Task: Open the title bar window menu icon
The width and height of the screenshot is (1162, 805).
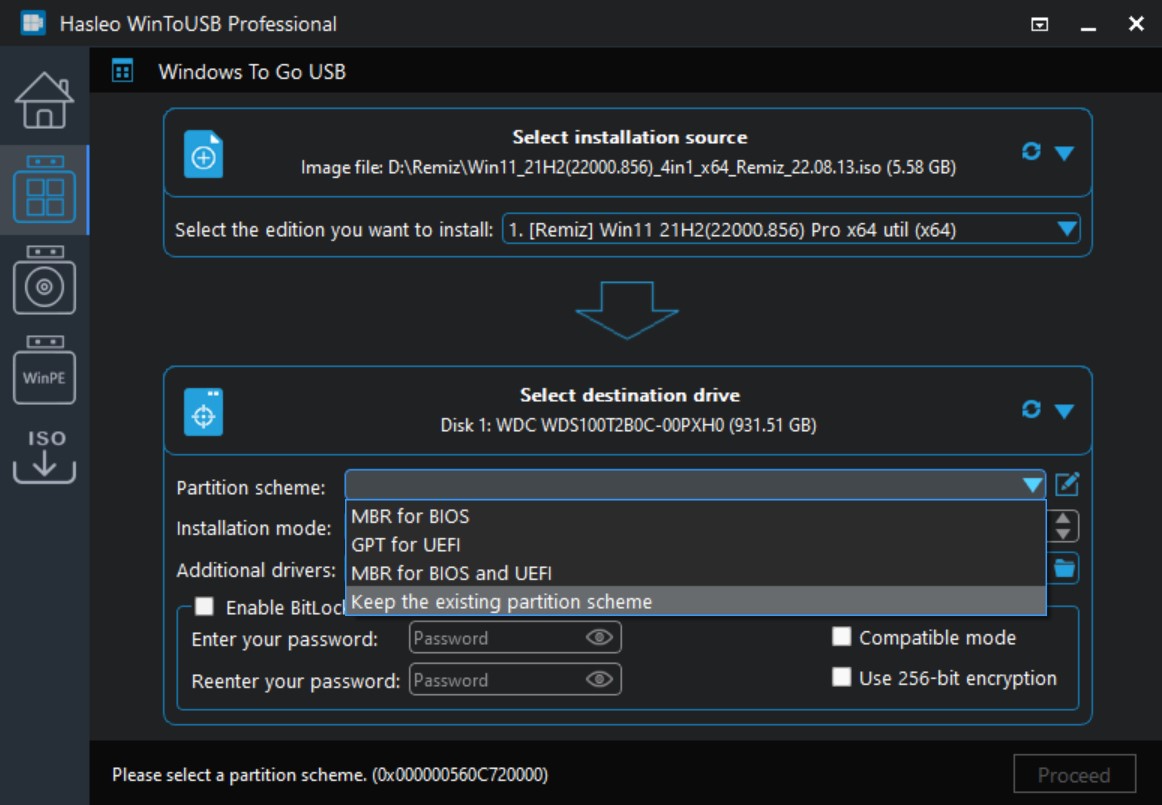Action: [x=1040, y=24]
